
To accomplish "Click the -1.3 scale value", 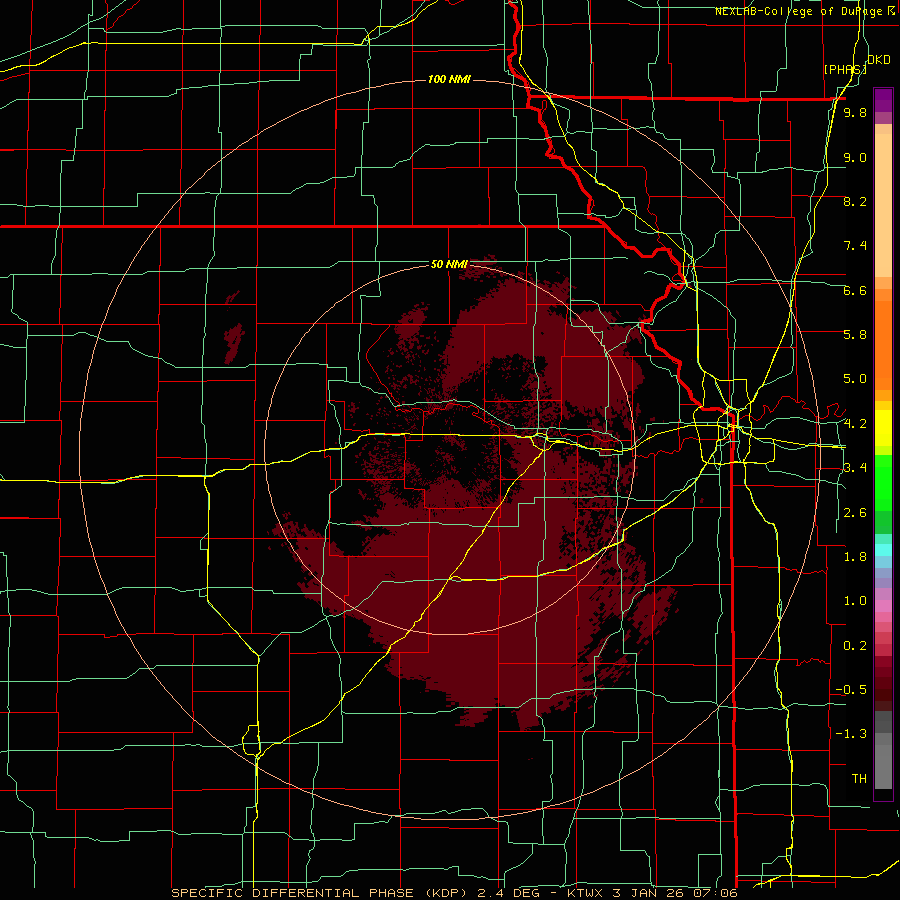I will click(851, 734).
